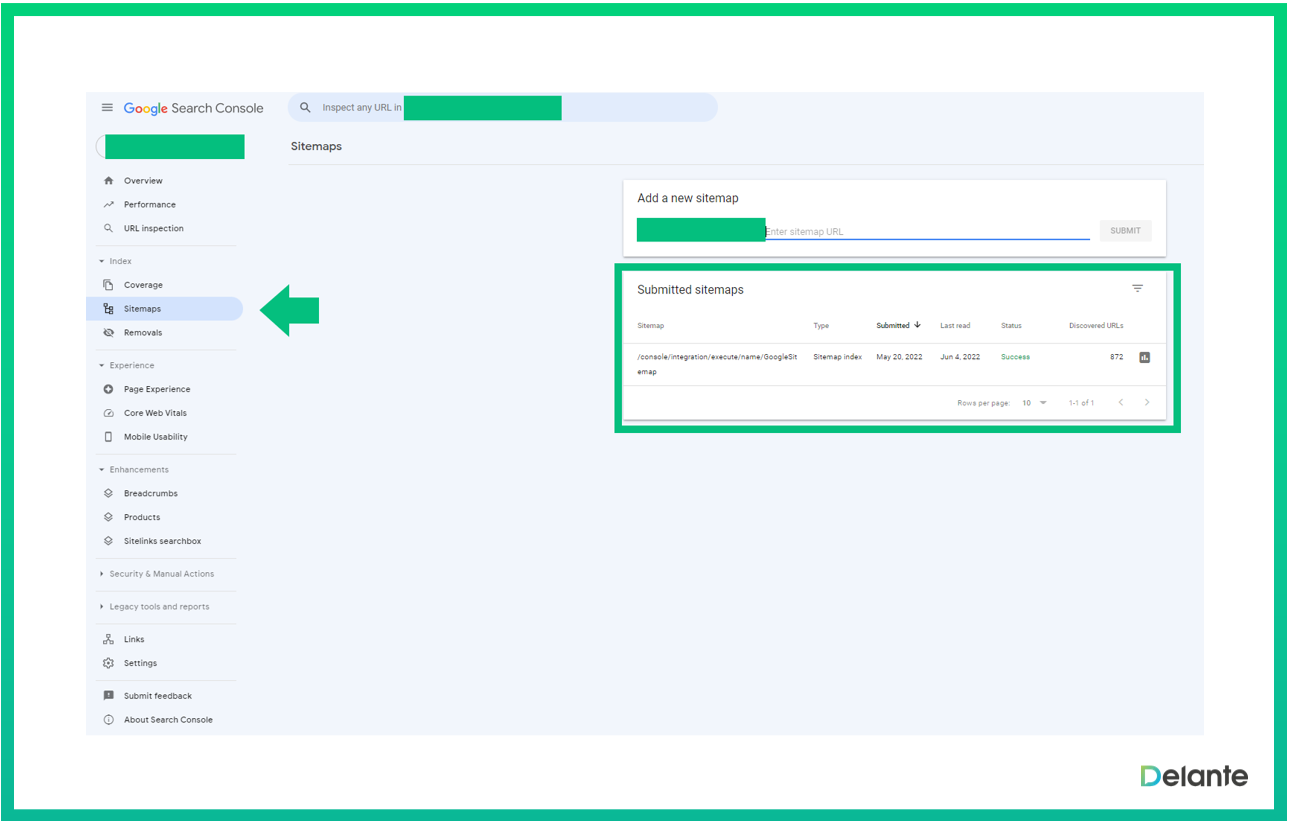Viewport: 1289px width, 821px height.
Task: Click the SUBMIT button
Action: tap(1125, 231)
